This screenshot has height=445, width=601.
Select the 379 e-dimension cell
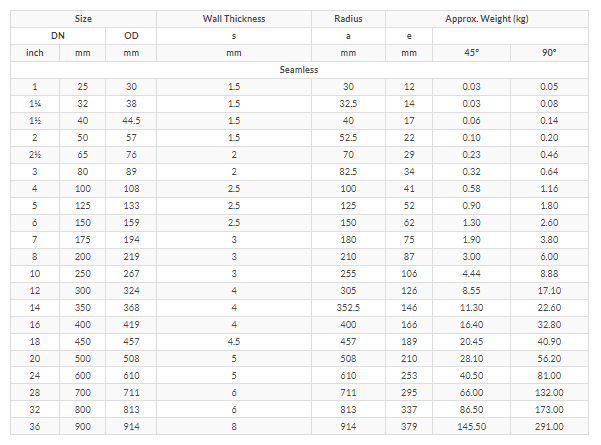pyautogui.click(x=409, y=426)
